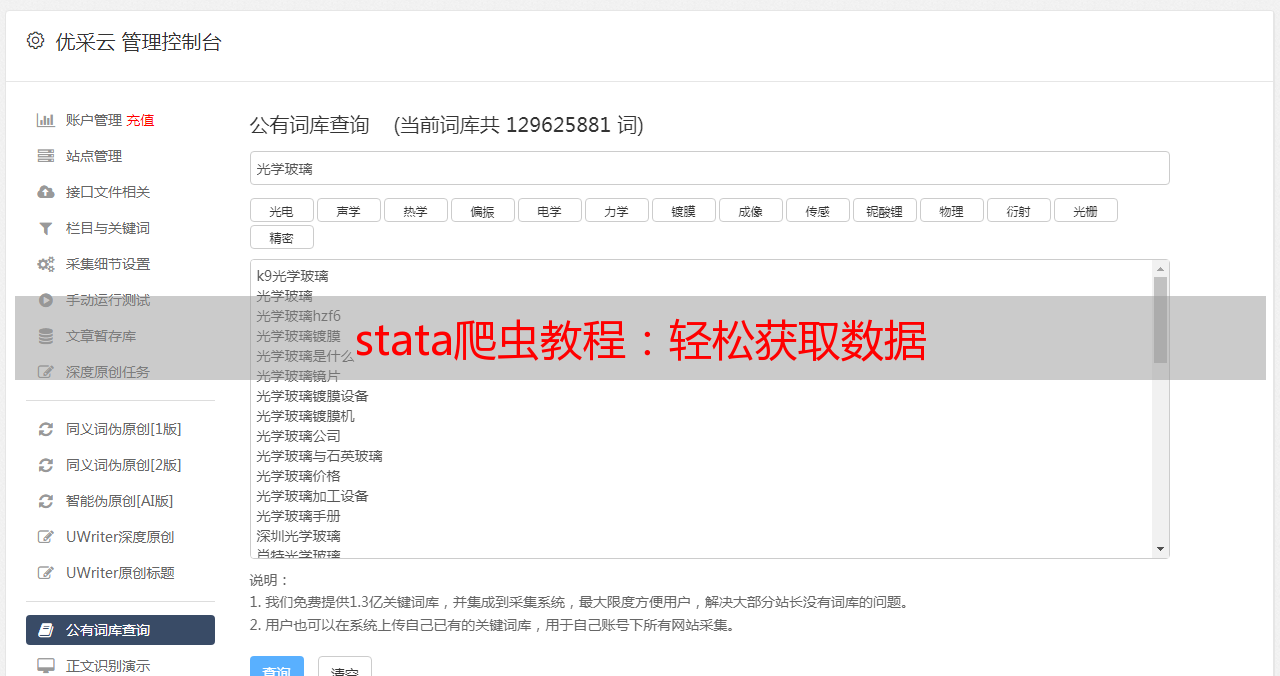This screenshot has height=676, width=1280.
Task: Click the red 充值 recharge link
Action: coord(140,120)
